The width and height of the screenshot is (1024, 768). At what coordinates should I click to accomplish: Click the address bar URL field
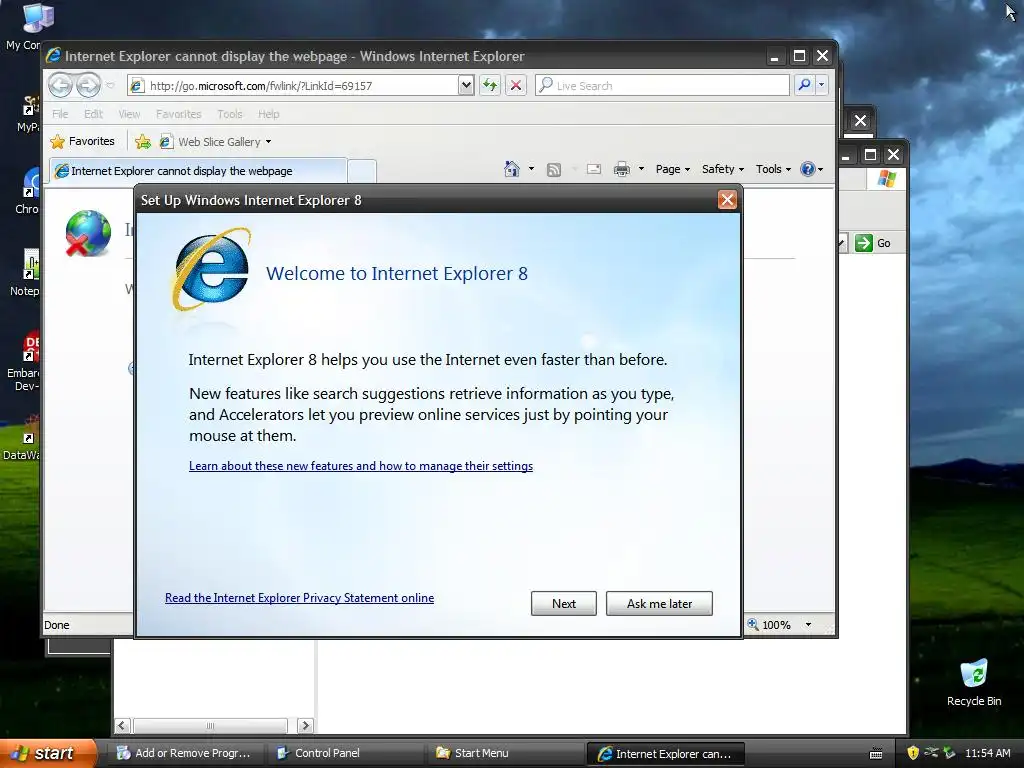(x=293, y=86)
